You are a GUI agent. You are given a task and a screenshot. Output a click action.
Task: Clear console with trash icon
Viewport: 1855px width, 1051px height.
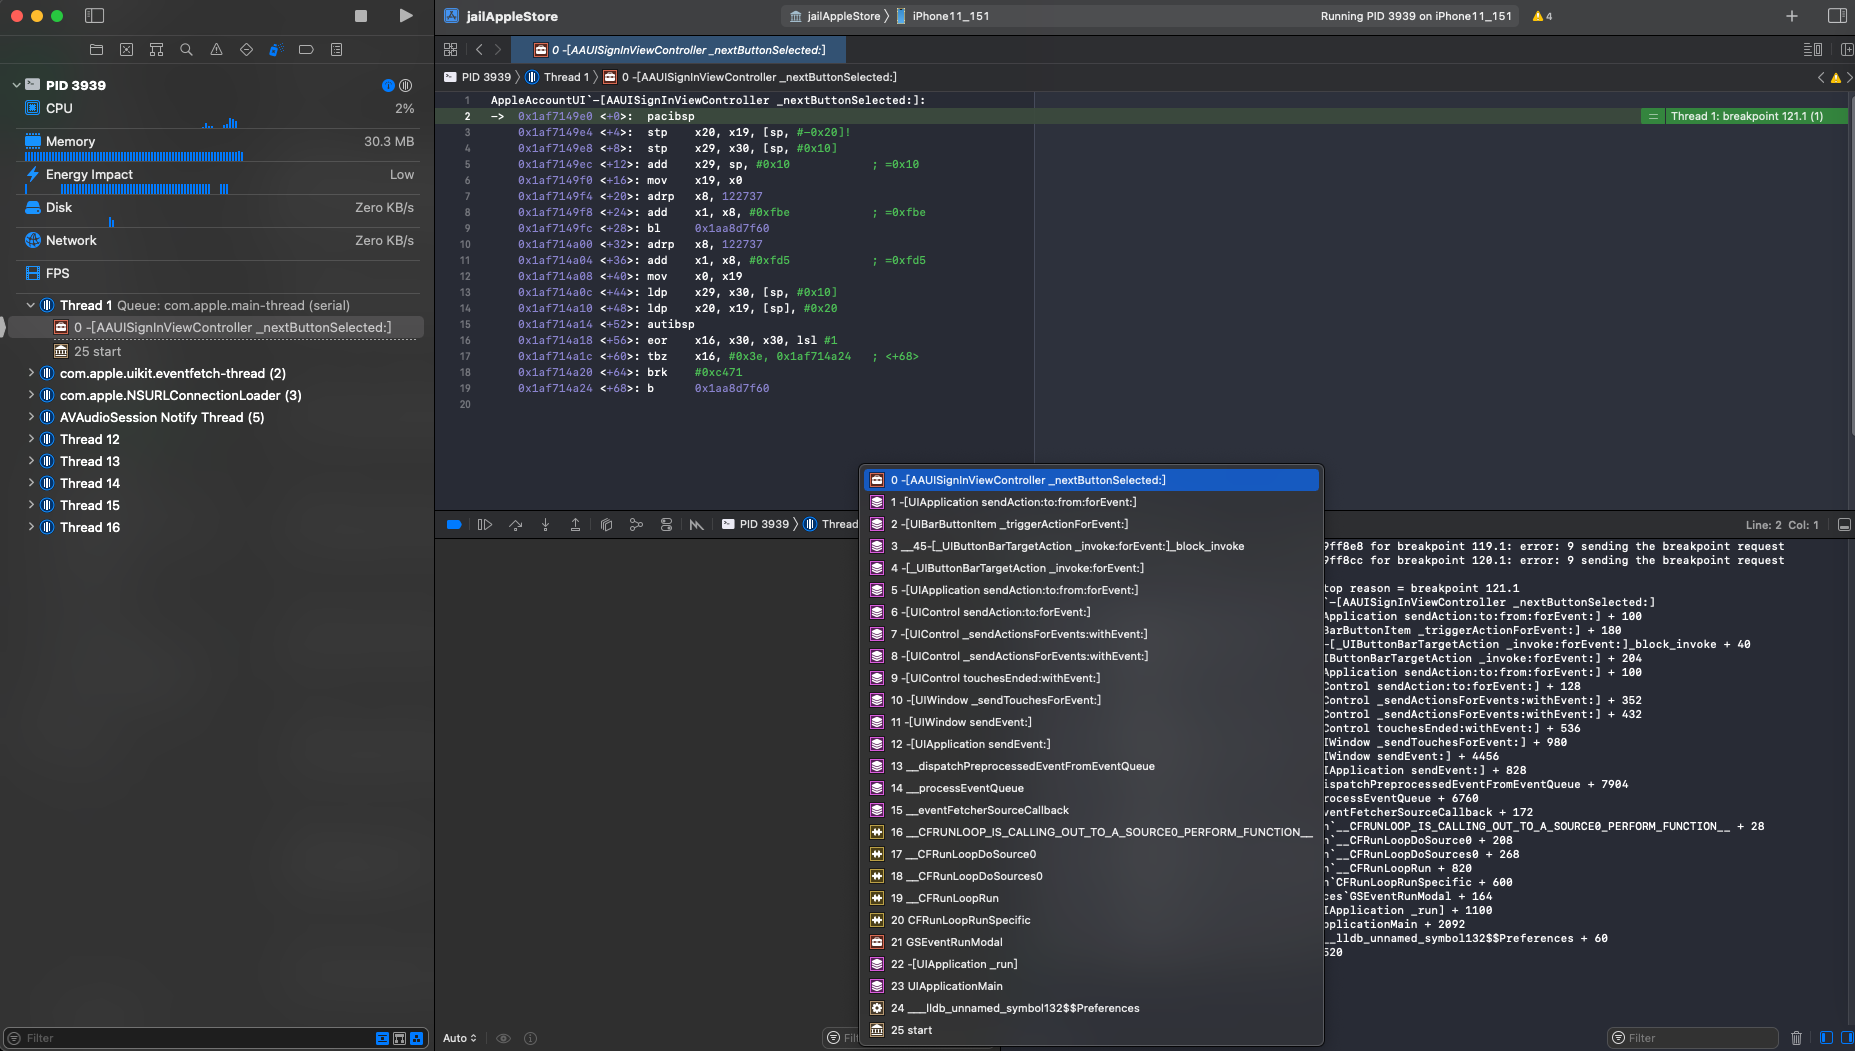1796,1038
